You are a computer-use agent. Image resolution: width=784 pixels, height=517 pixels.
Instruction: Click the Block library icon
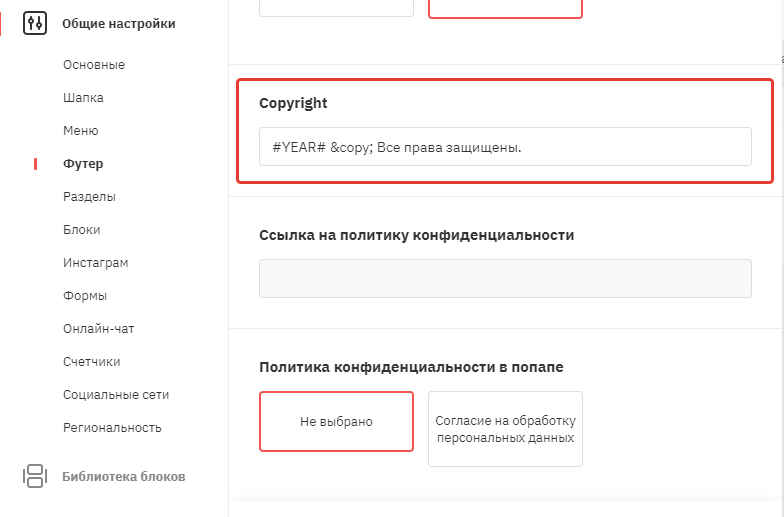[35, 476]
